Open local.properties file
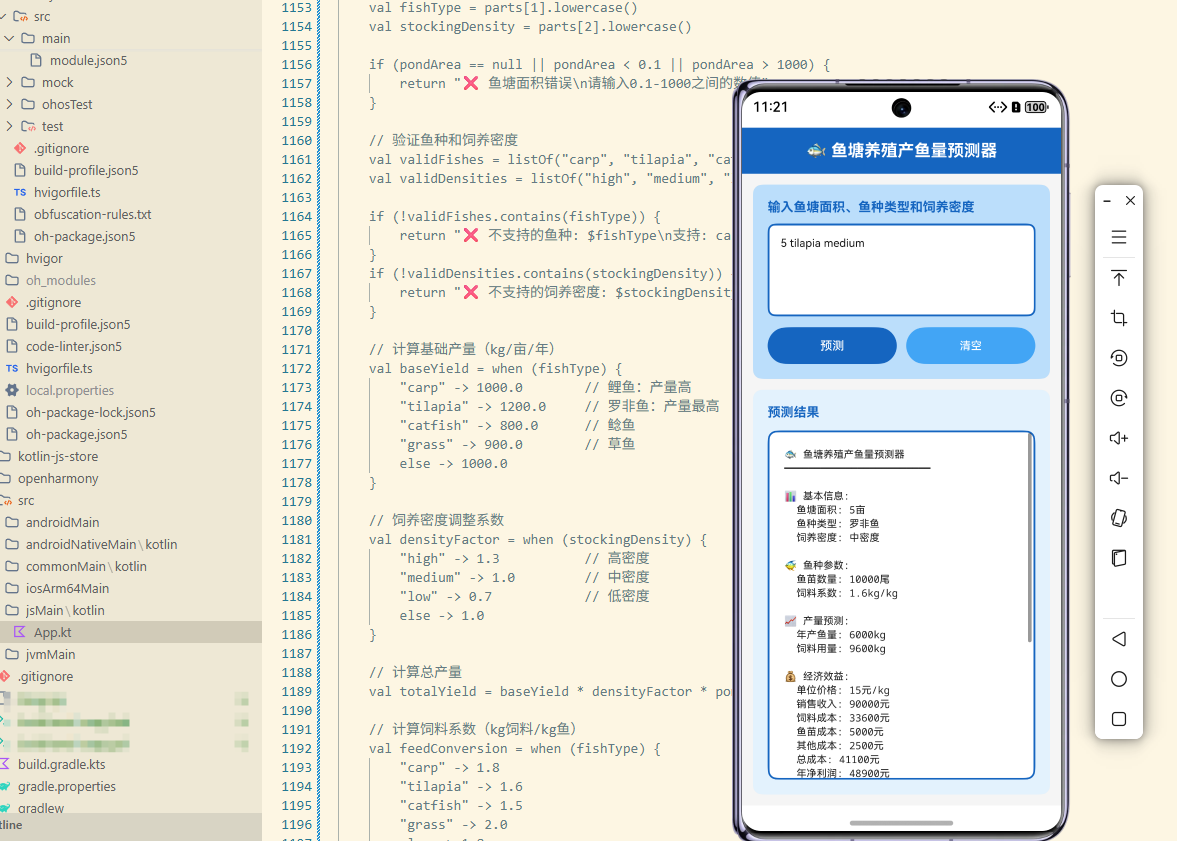The height and width of the screenshot is (841, 1177). point(70,390)
